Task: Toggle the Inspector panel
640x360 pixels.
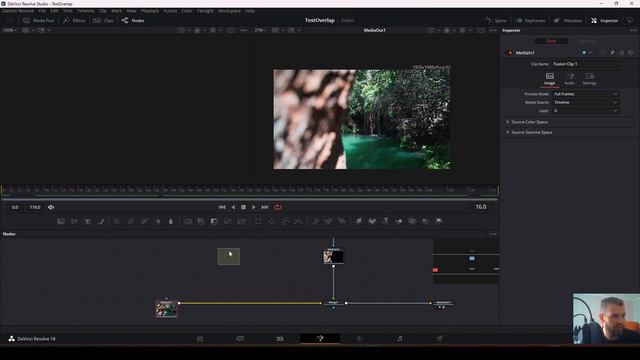Action: 604,20
